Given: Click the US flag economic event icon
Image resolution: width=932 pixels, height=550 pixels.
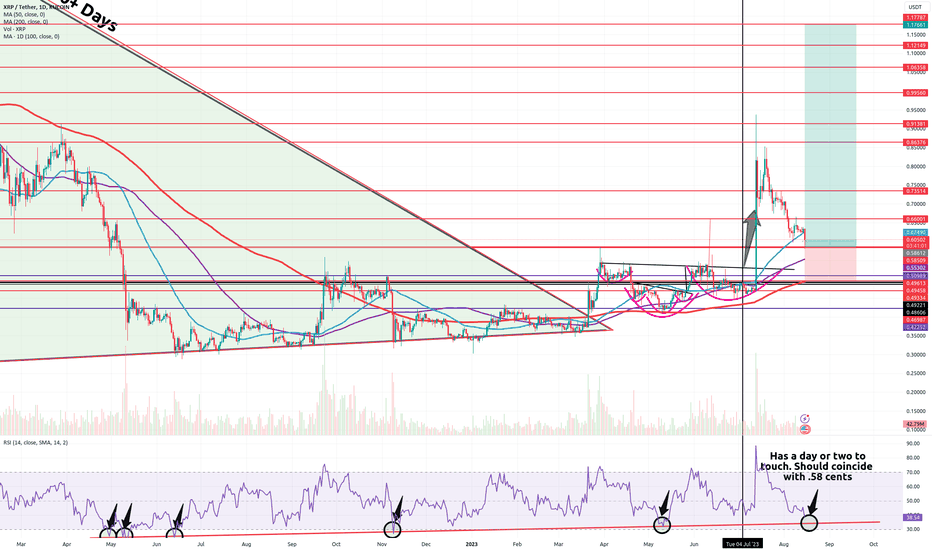Looking at the screenshot, I should point(805,429).
